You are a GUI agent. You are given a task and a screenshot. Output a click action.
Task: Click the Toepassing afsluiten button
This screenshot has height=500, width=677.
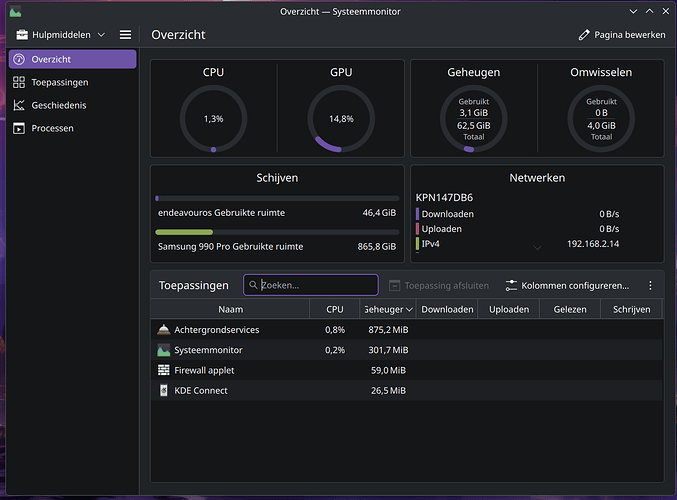(438, 286)
